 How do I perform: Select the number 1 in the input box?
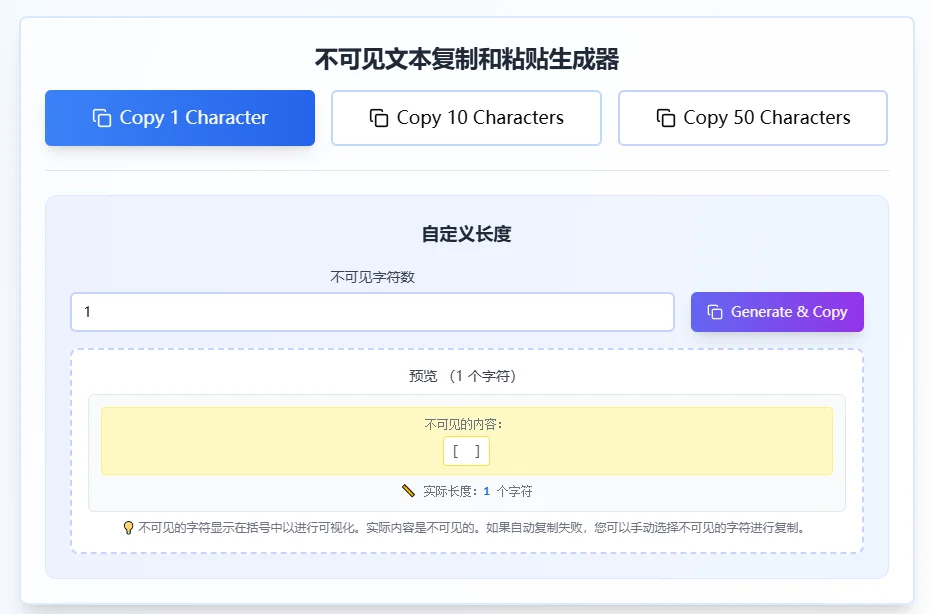(x=86, y=311)
